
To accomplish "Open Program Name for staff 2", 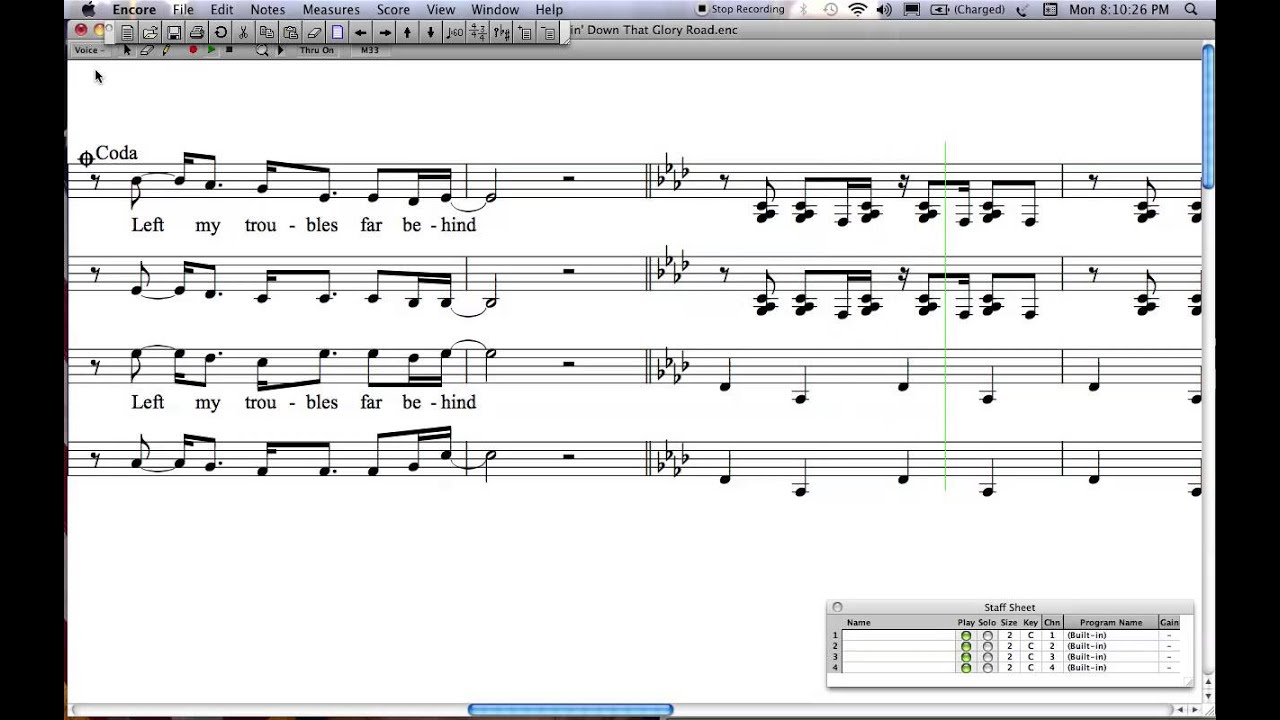I will tap(1110, 646).
